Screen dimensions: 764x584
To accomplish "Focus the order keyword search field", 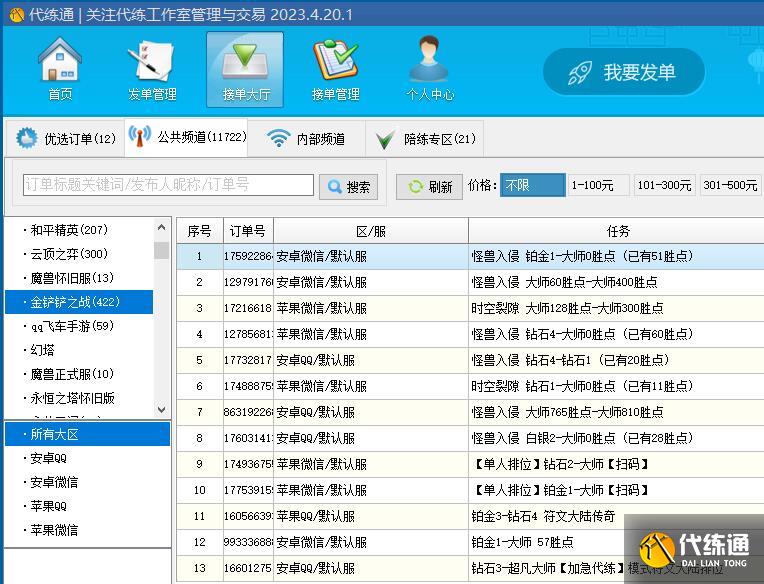I will [168, 185].
